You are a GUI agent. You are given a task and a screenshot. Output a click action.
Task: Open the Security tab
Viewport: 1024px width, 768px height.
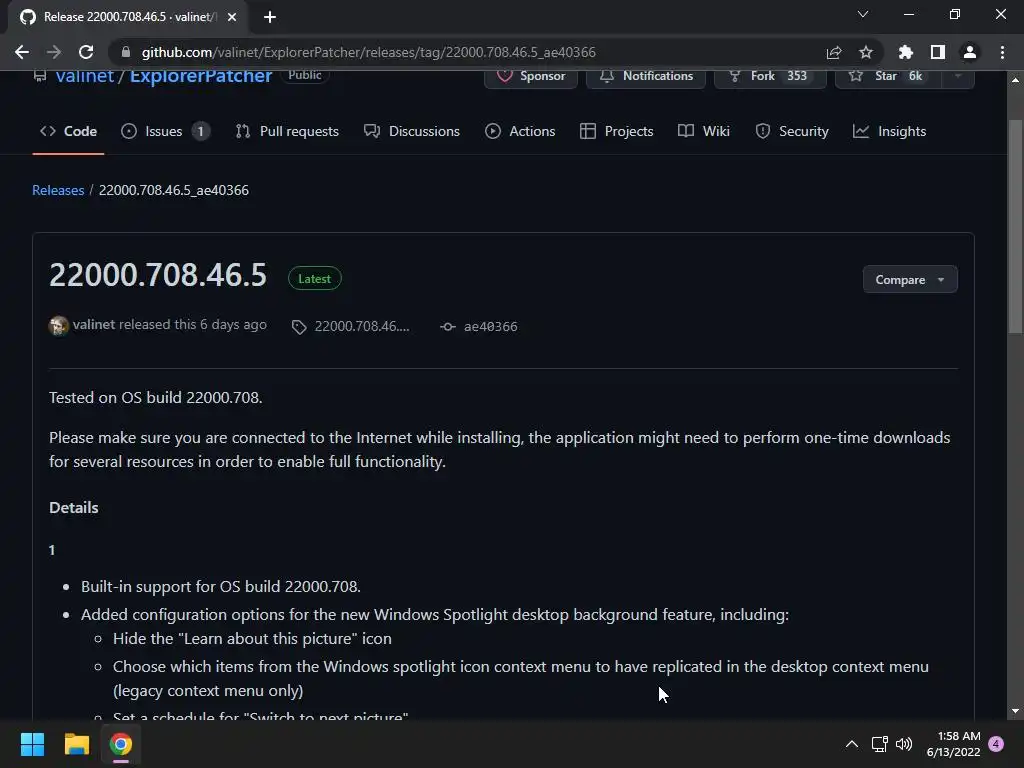click(792, 131)
